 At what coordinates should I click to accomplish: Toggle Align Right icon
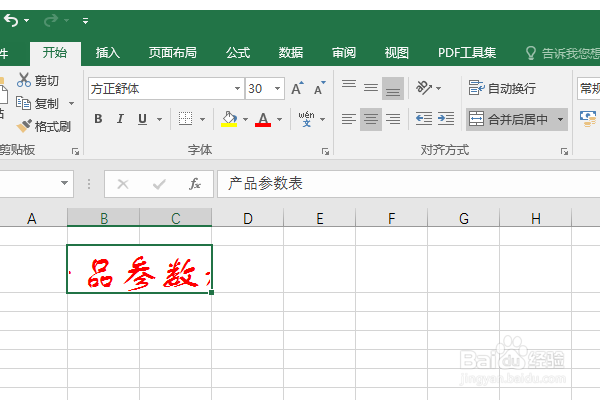(x=393, y=119)
